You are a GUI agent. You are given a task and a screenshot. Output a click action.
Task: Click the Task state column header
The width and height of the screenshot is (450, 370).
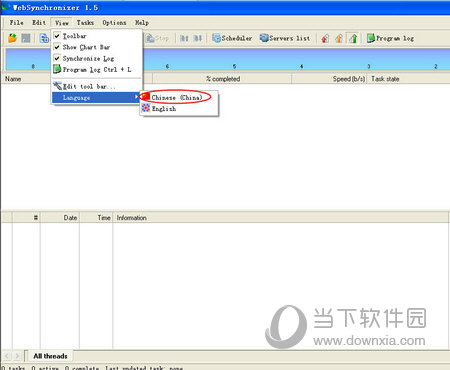coord(408,79)
